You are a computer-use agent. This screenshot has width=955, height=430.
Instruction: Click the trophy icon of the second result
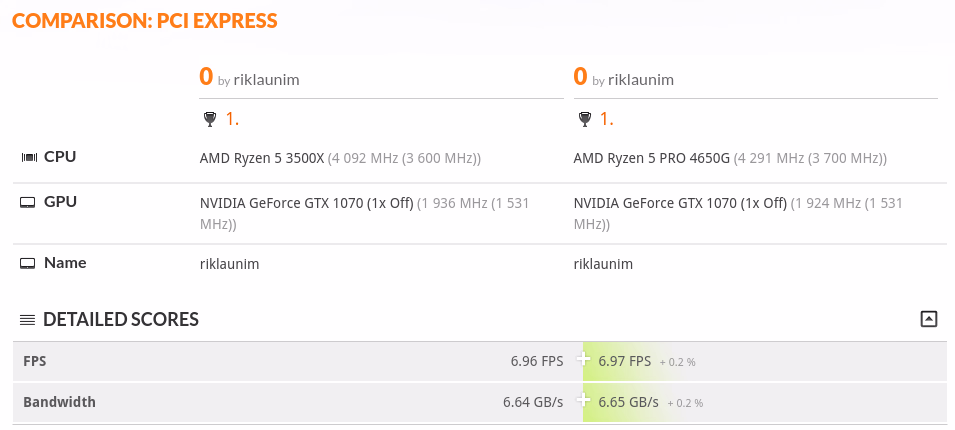point(584,119)
